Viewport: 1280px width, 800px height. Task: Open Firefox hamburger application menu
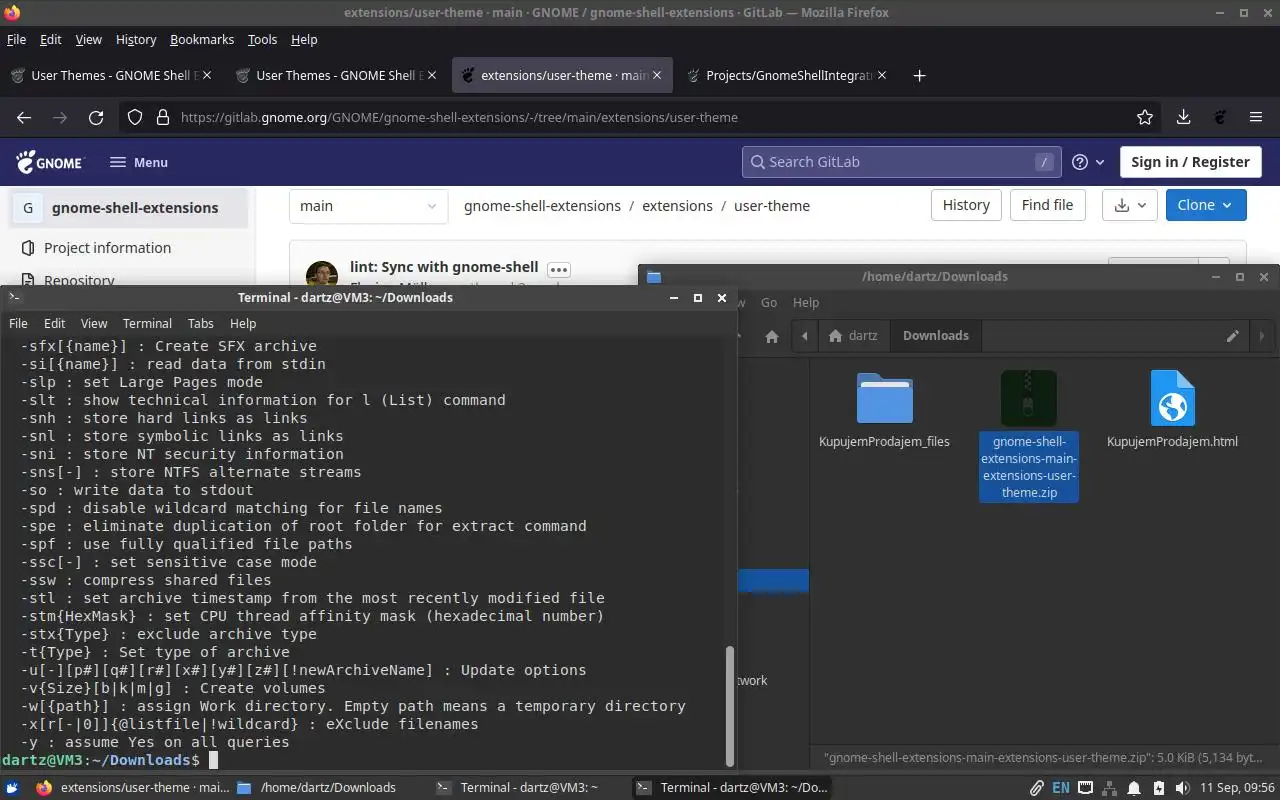coord(1254,117)
